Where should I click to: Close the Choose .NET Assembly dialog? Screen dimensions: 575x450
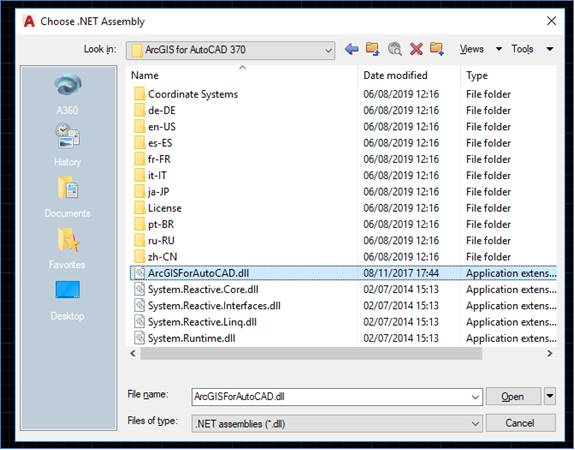552,21
